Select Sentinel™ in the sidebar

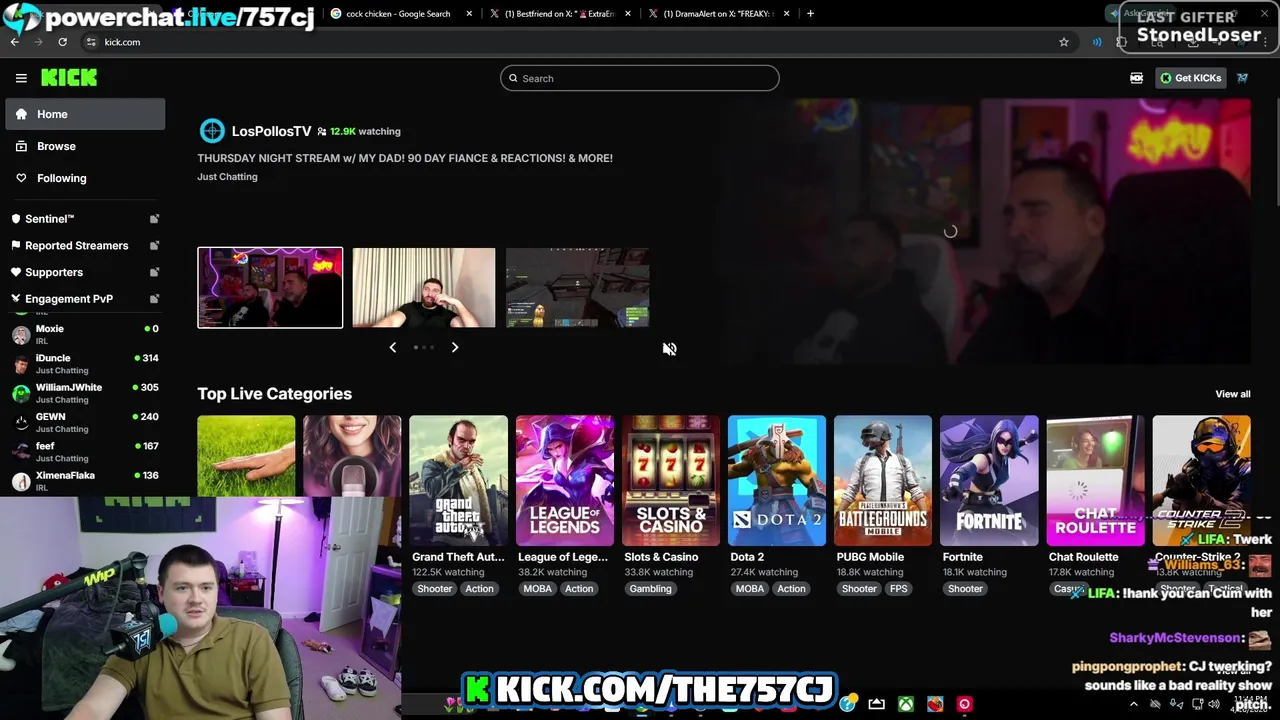click(x=49, y=219)
